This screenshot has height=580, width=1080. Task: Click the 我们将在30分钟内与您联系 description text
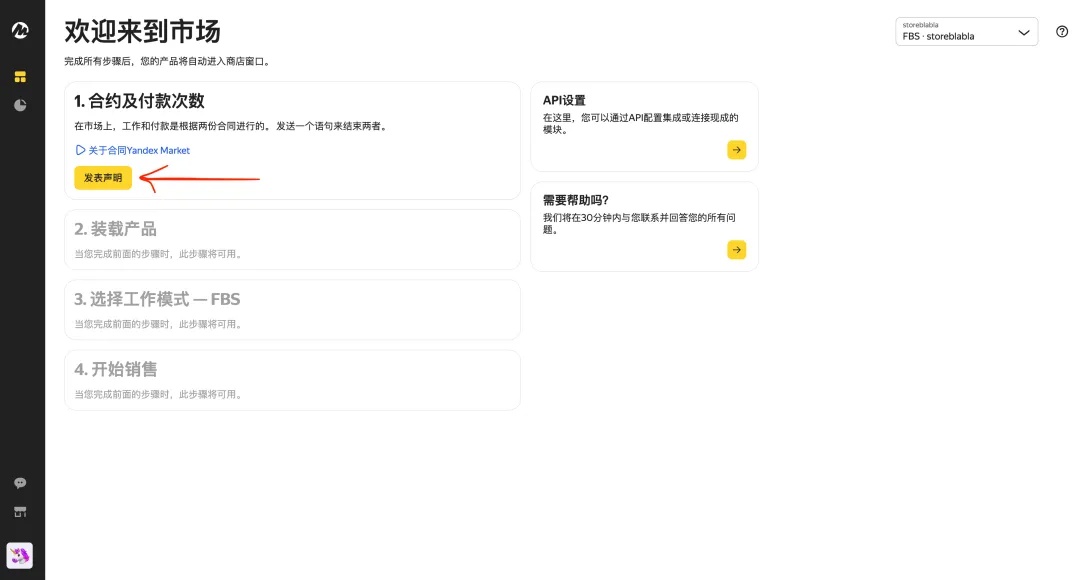coord(639,223)
